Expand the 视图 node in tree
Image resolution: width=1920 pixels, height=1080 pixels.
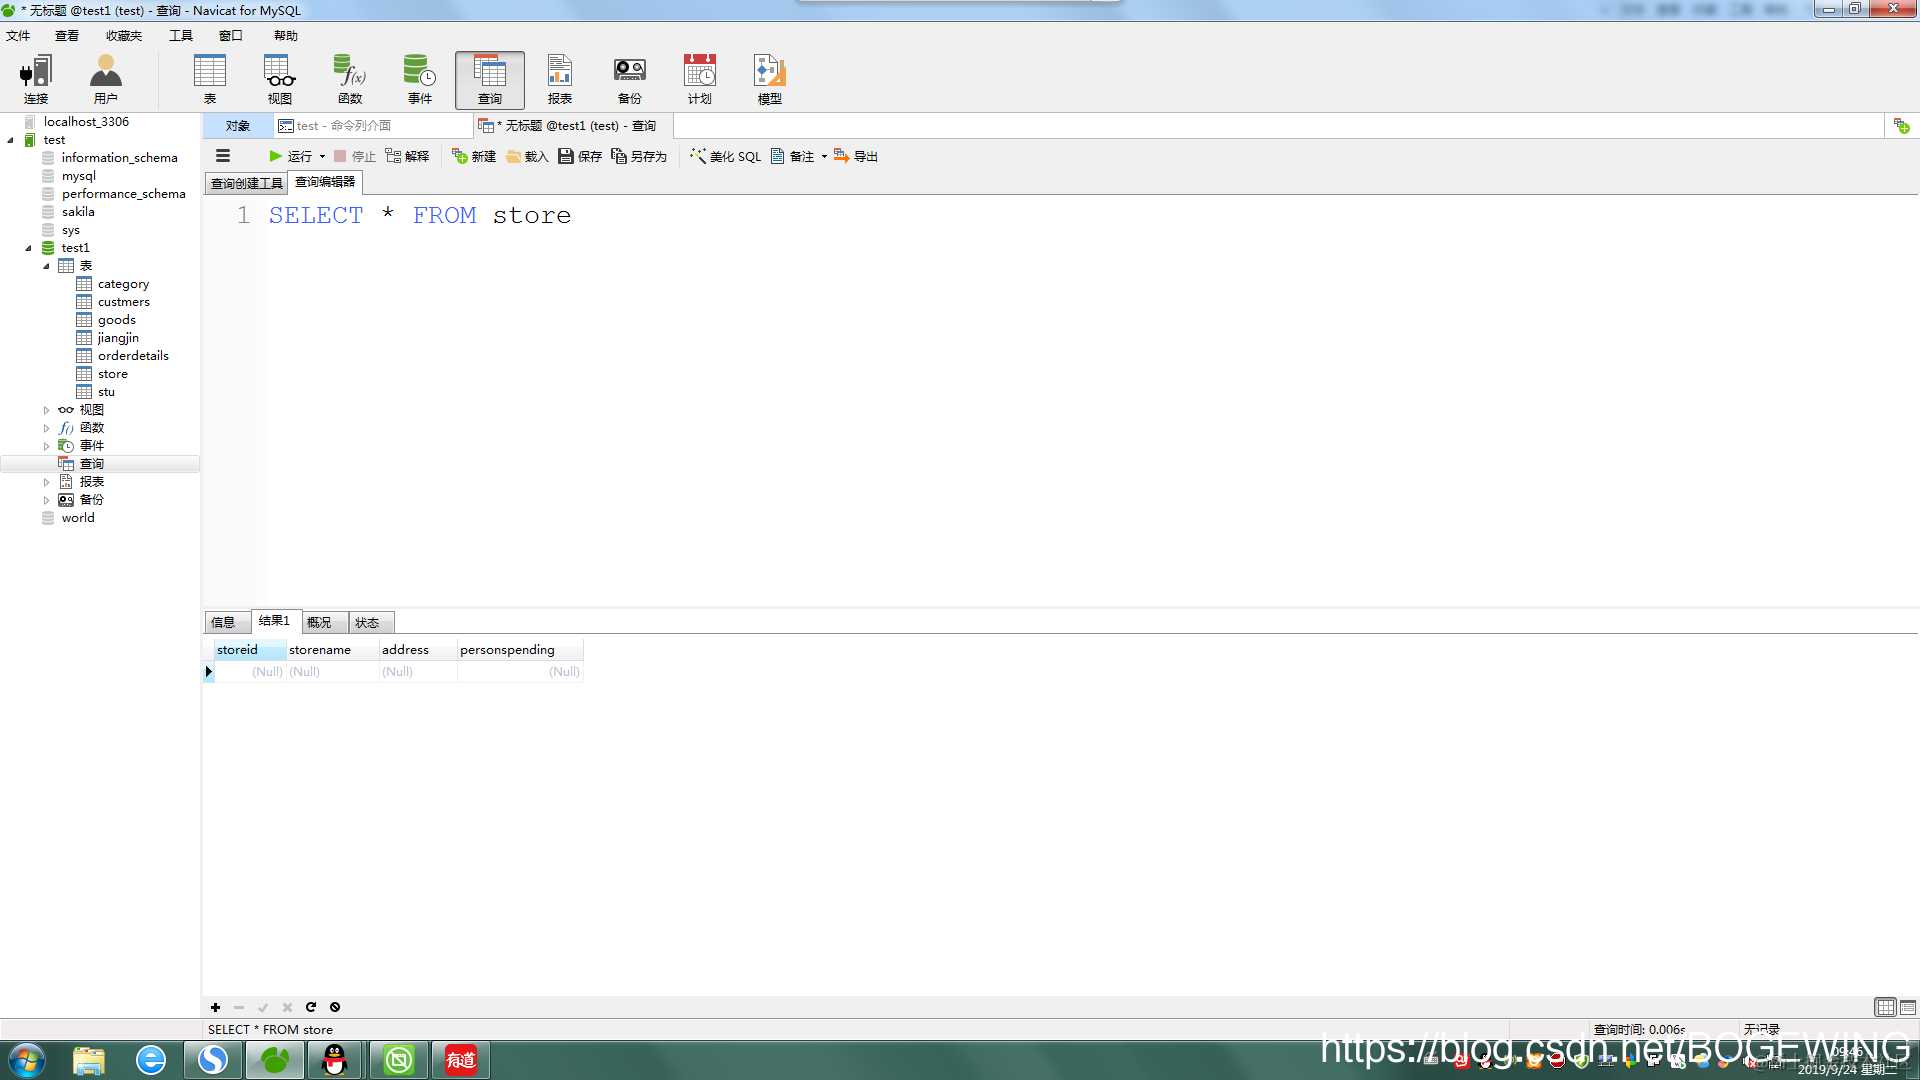coord(46,410)
